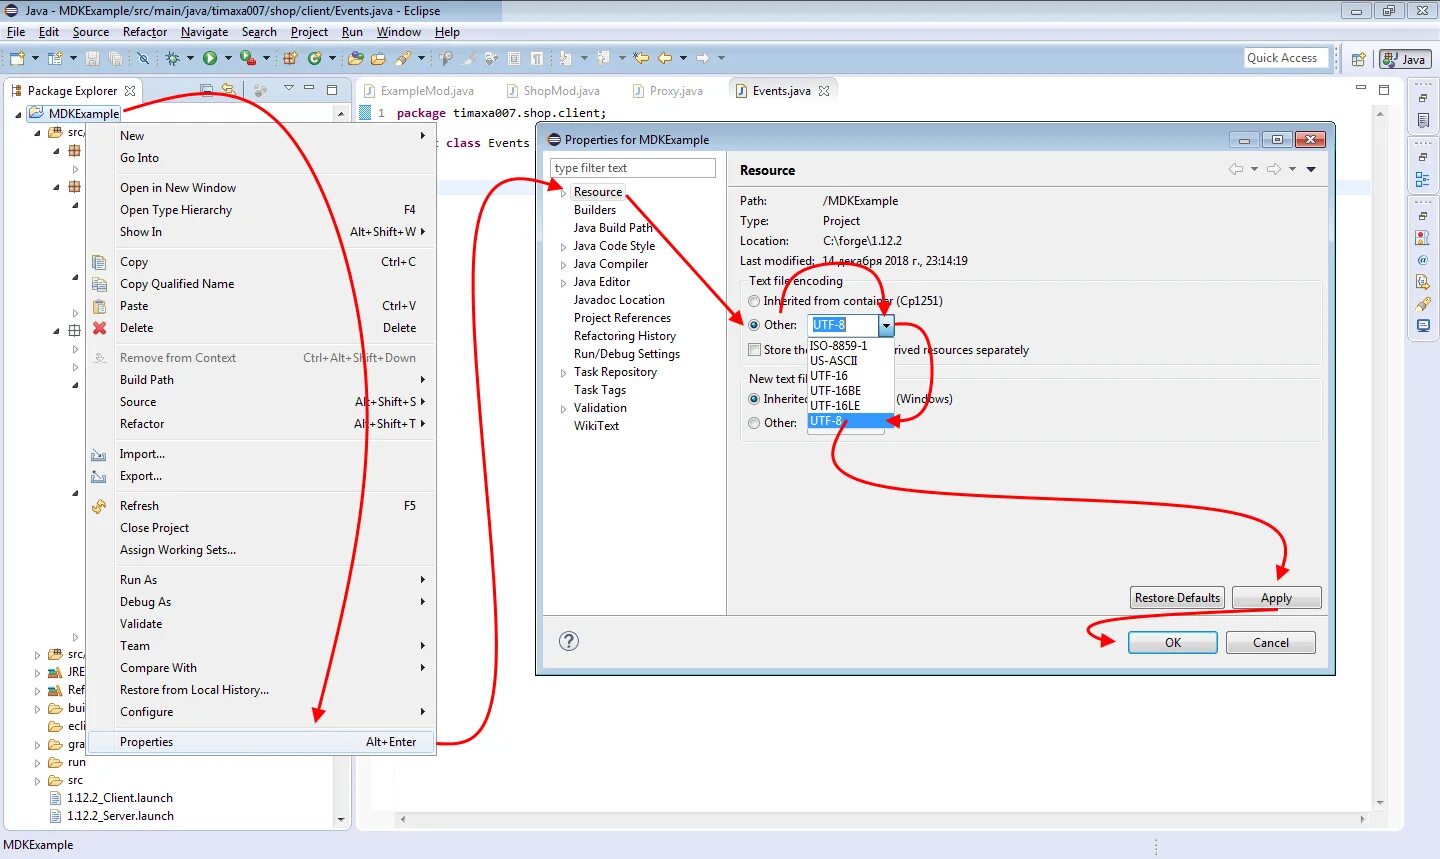
Task: Open Properties dialog view menu triangle
Action: coord(1311,169)
